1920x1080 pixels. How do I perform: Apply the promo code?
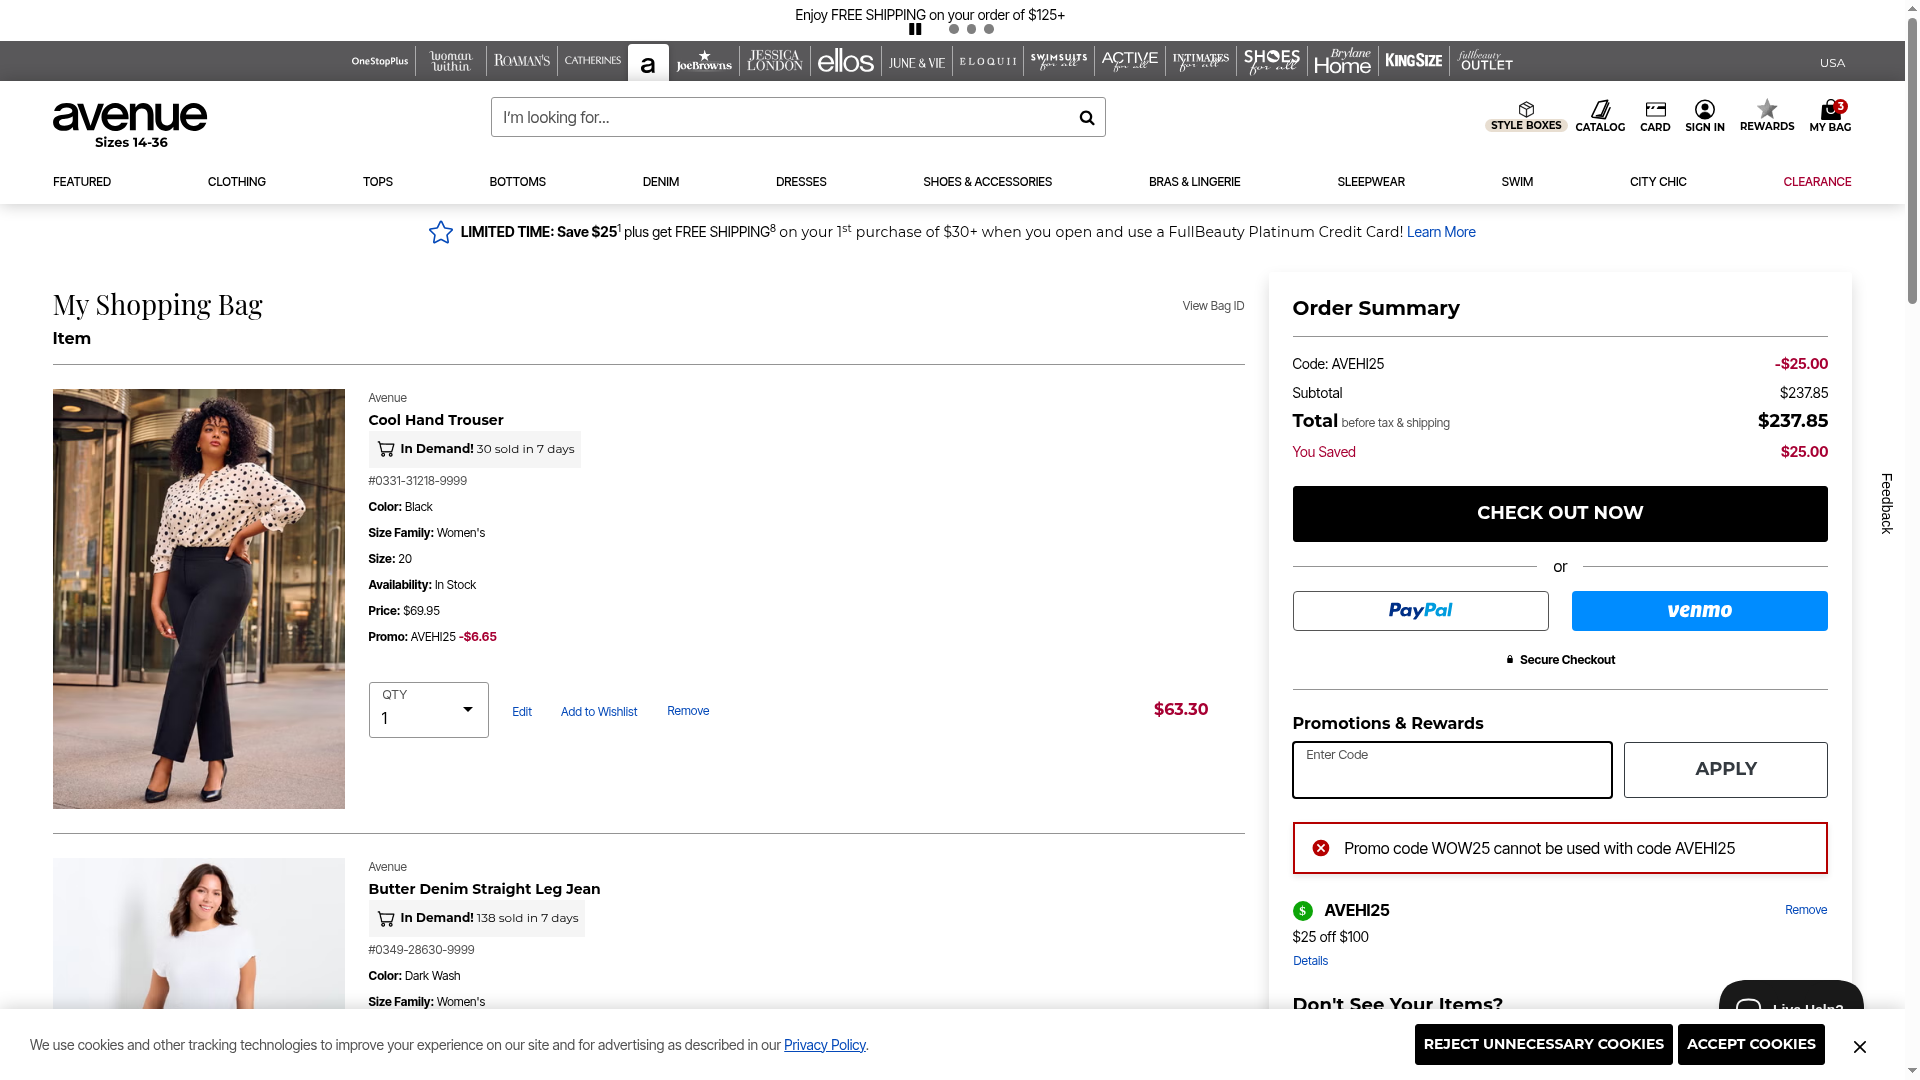[x=1725, y=770]
